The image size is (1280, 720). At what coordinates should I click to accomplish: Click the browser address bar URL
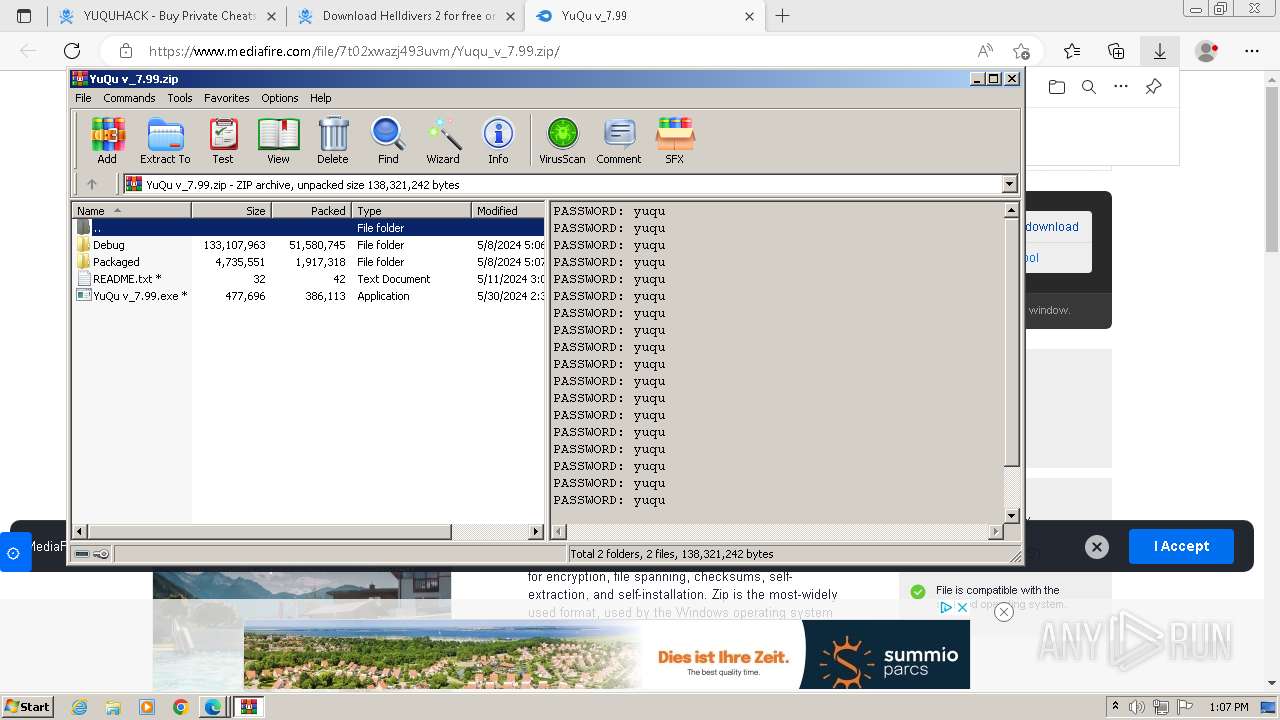(x=354, y=51)
